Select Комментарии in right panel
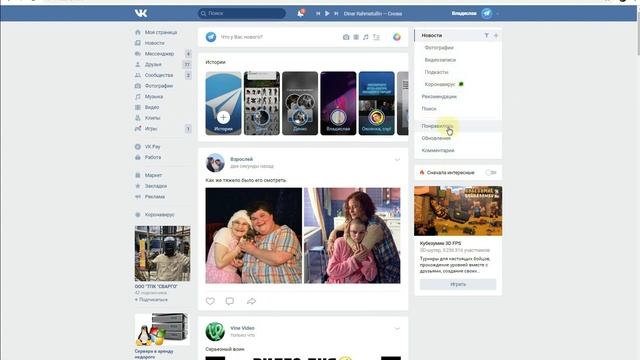 (x=438, y=151)
